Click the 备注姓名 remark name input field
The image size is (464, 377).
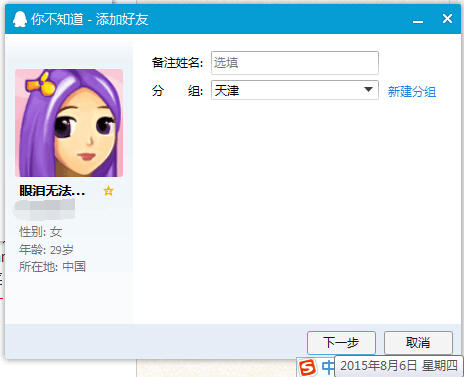pyautogui.click(x=295, y=63)
